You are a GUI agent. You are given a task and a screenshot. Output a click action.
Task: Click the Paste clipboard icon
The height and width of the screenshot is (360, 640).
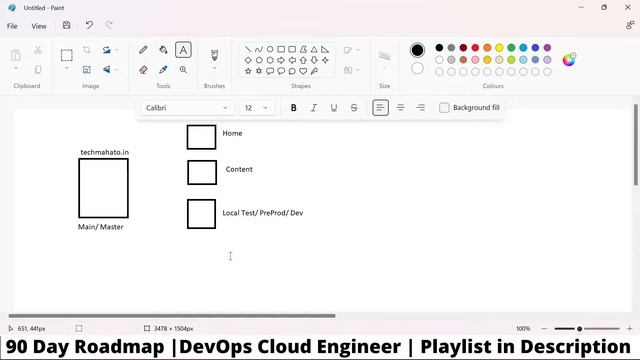pyautogui.click(x=16, y=55)
